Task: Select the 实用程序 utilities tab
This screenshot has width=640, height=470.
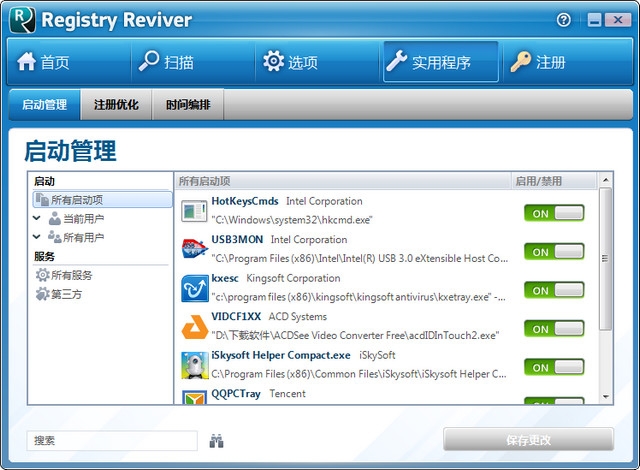Action: (441, 62)
